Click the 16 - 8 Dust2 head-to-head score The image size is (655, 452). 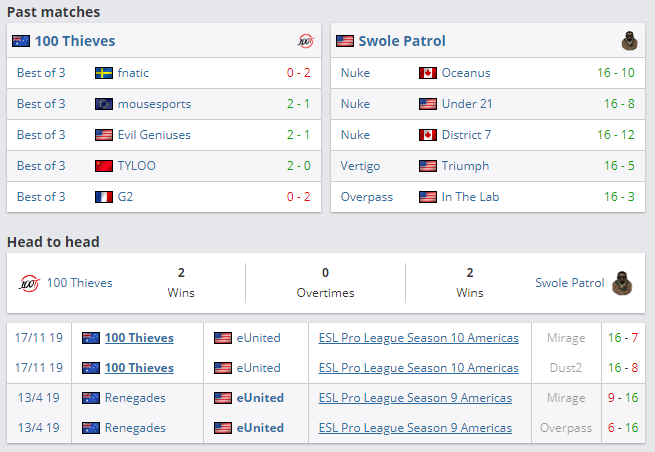[x=625, y=368]
